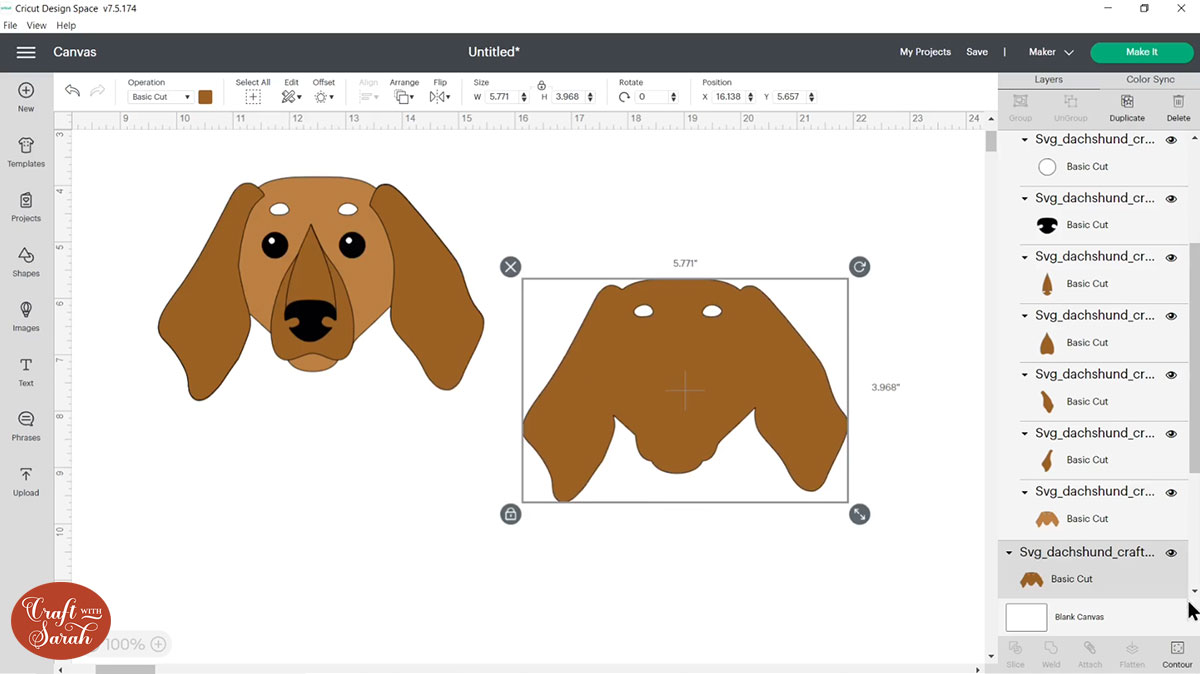The image size is (1200, 674).
Task: Hide the selected Svg_dachshund_craft layer
Action: coord(1171,553)
